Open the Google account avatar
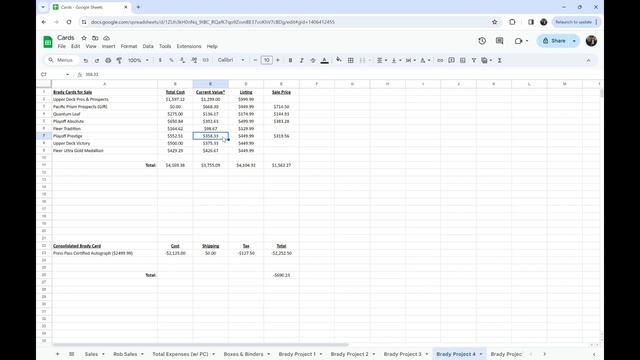The image size is (640, 360). tap(591, 41)
